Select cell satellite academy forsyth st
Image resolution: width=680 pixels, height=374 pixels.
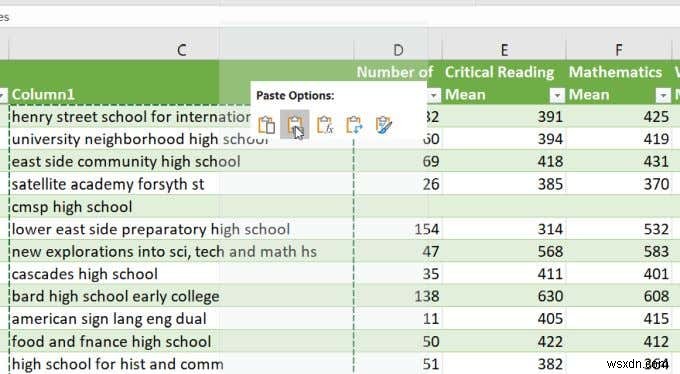click(x=181, y=184)
